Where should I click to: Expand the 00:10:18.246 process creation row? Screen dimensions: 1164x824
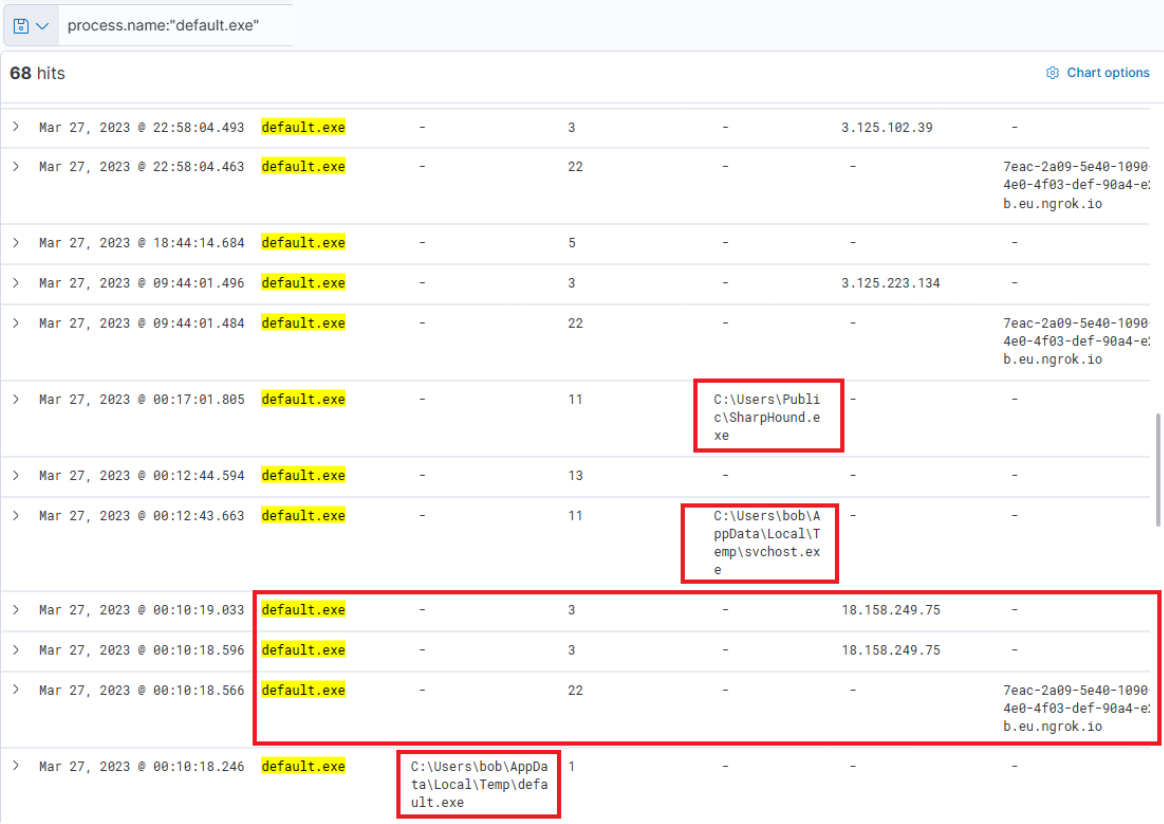(x=15, y=766)
